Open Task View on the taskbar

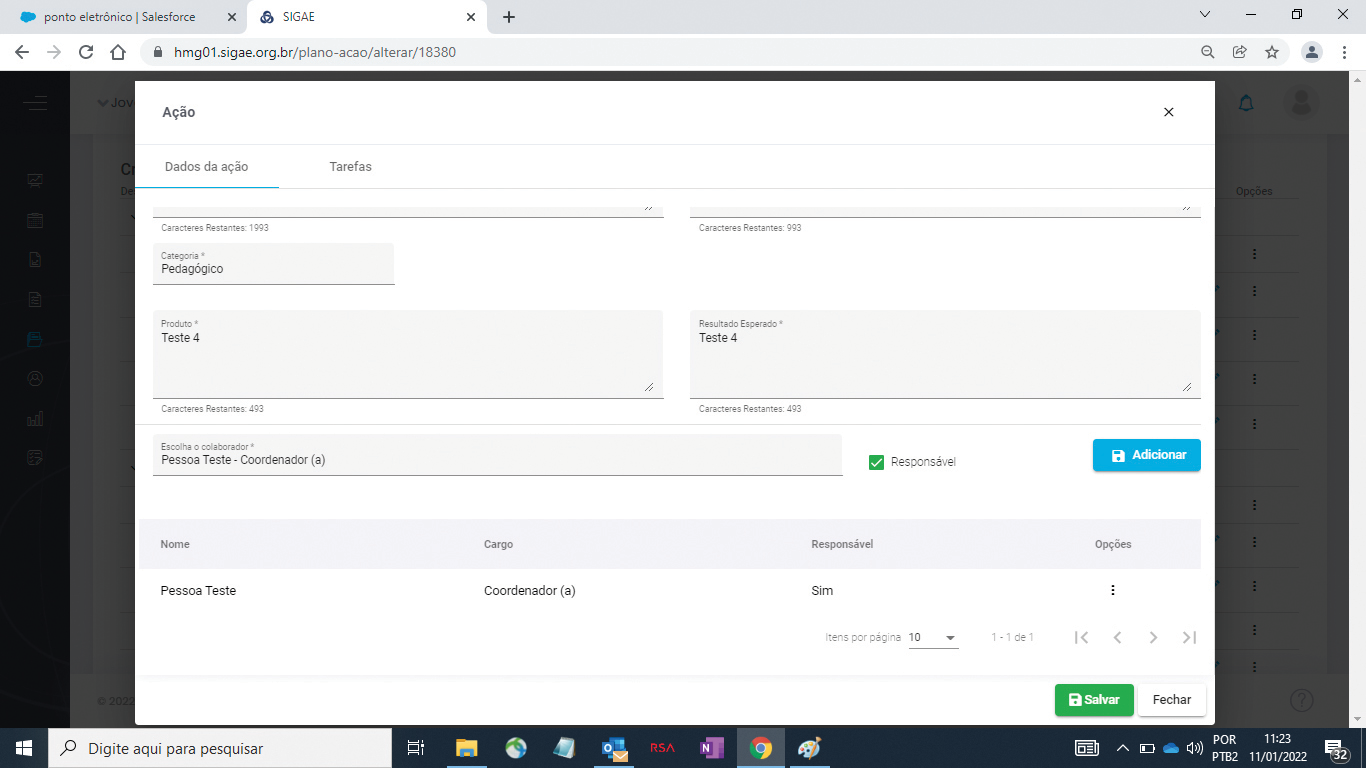pos(416,748)
